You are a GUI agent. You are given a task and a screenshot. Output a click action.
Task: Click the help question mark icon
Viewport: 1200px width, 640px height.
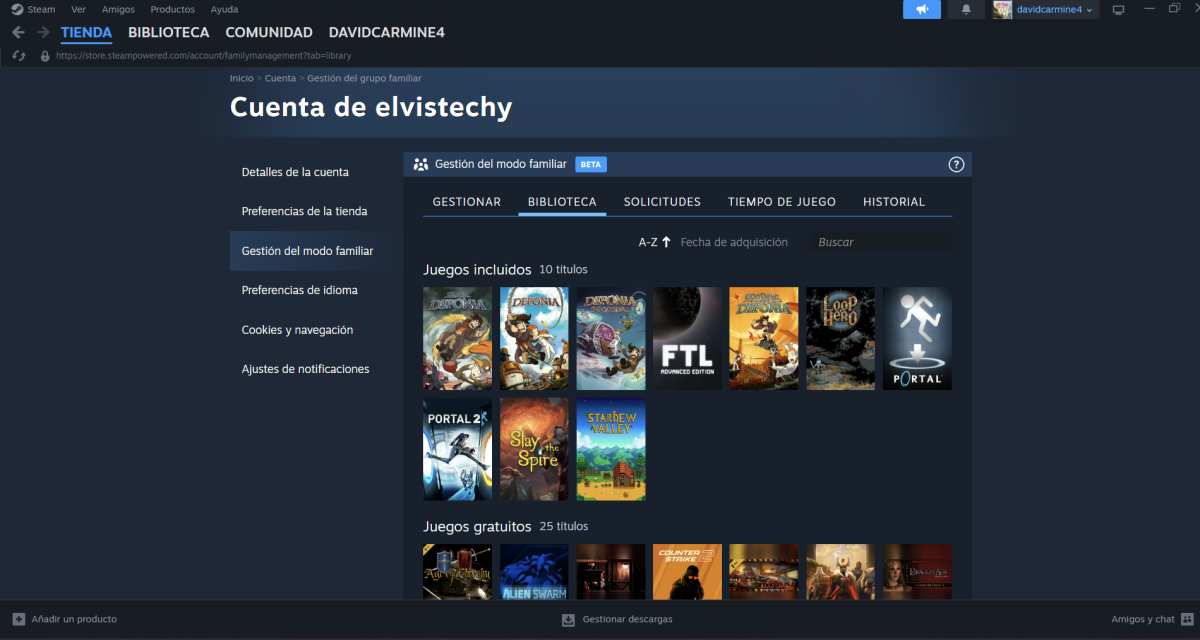tap(955, 164)
